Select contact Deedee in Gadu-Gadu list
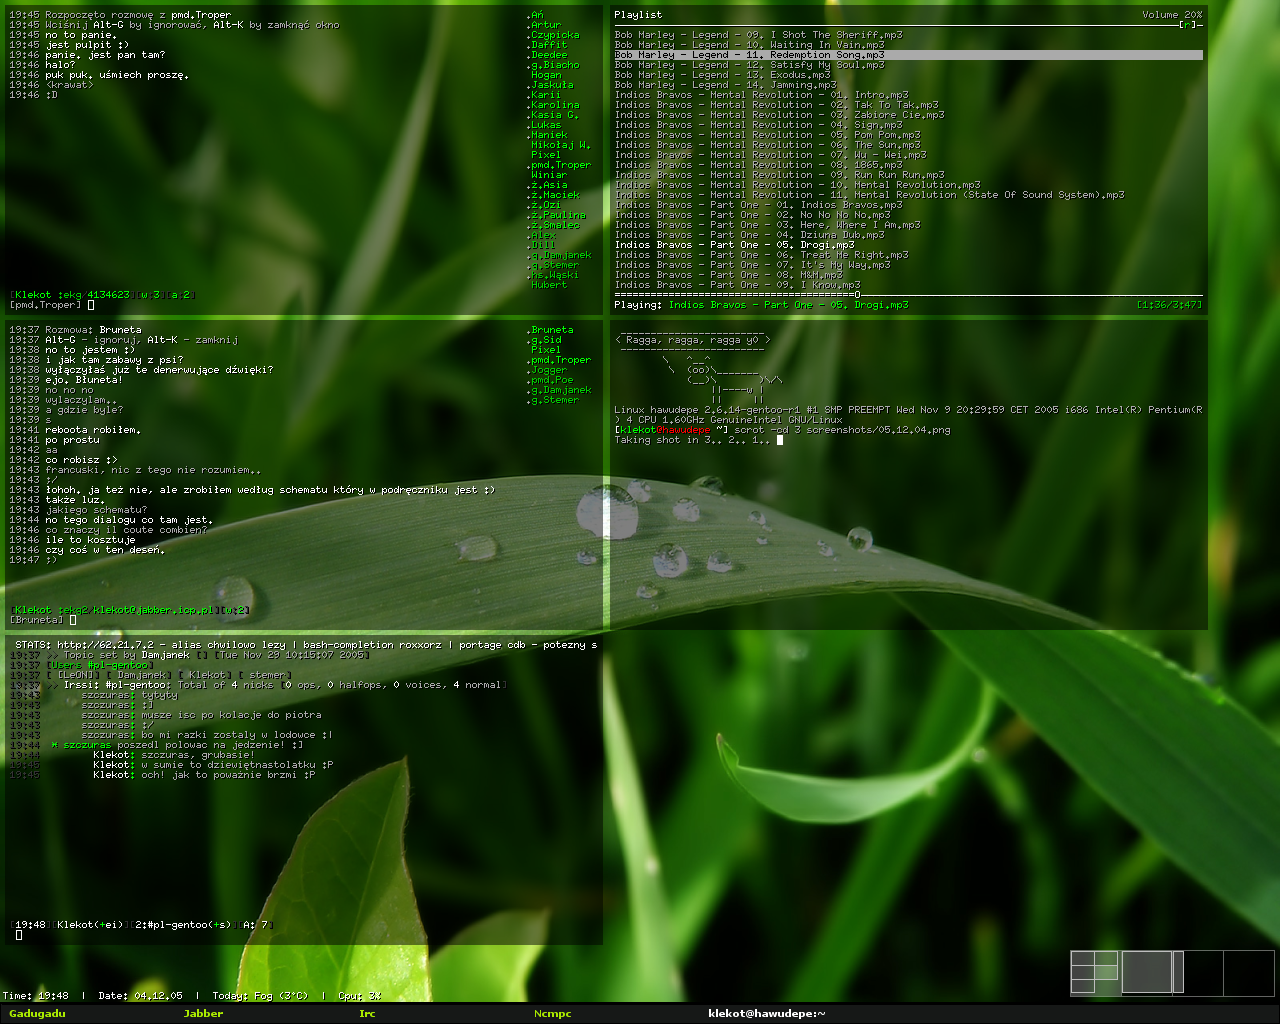1280x1024 pixels. (x=549, y=55)
